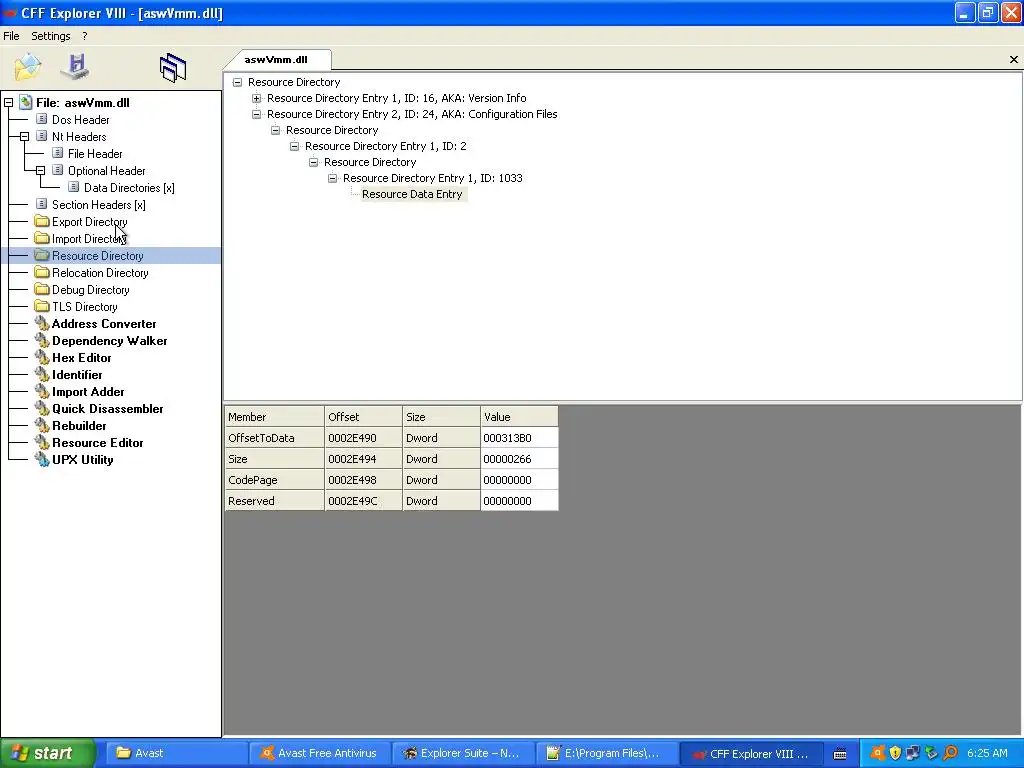Click the UPX Utility tool icon
Screen dimensions: 1024x768
pyautogui.click(x=42, y=459)
